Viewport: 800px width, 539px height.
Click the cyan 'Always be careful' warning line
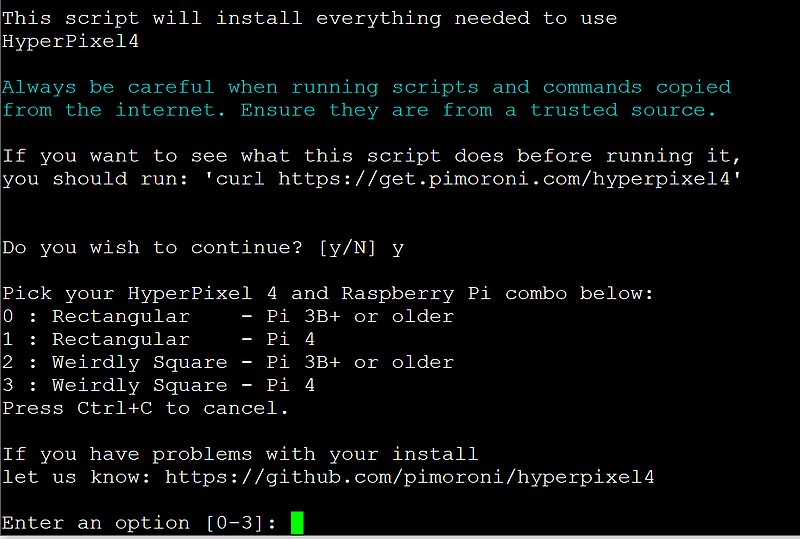point(366,87)
